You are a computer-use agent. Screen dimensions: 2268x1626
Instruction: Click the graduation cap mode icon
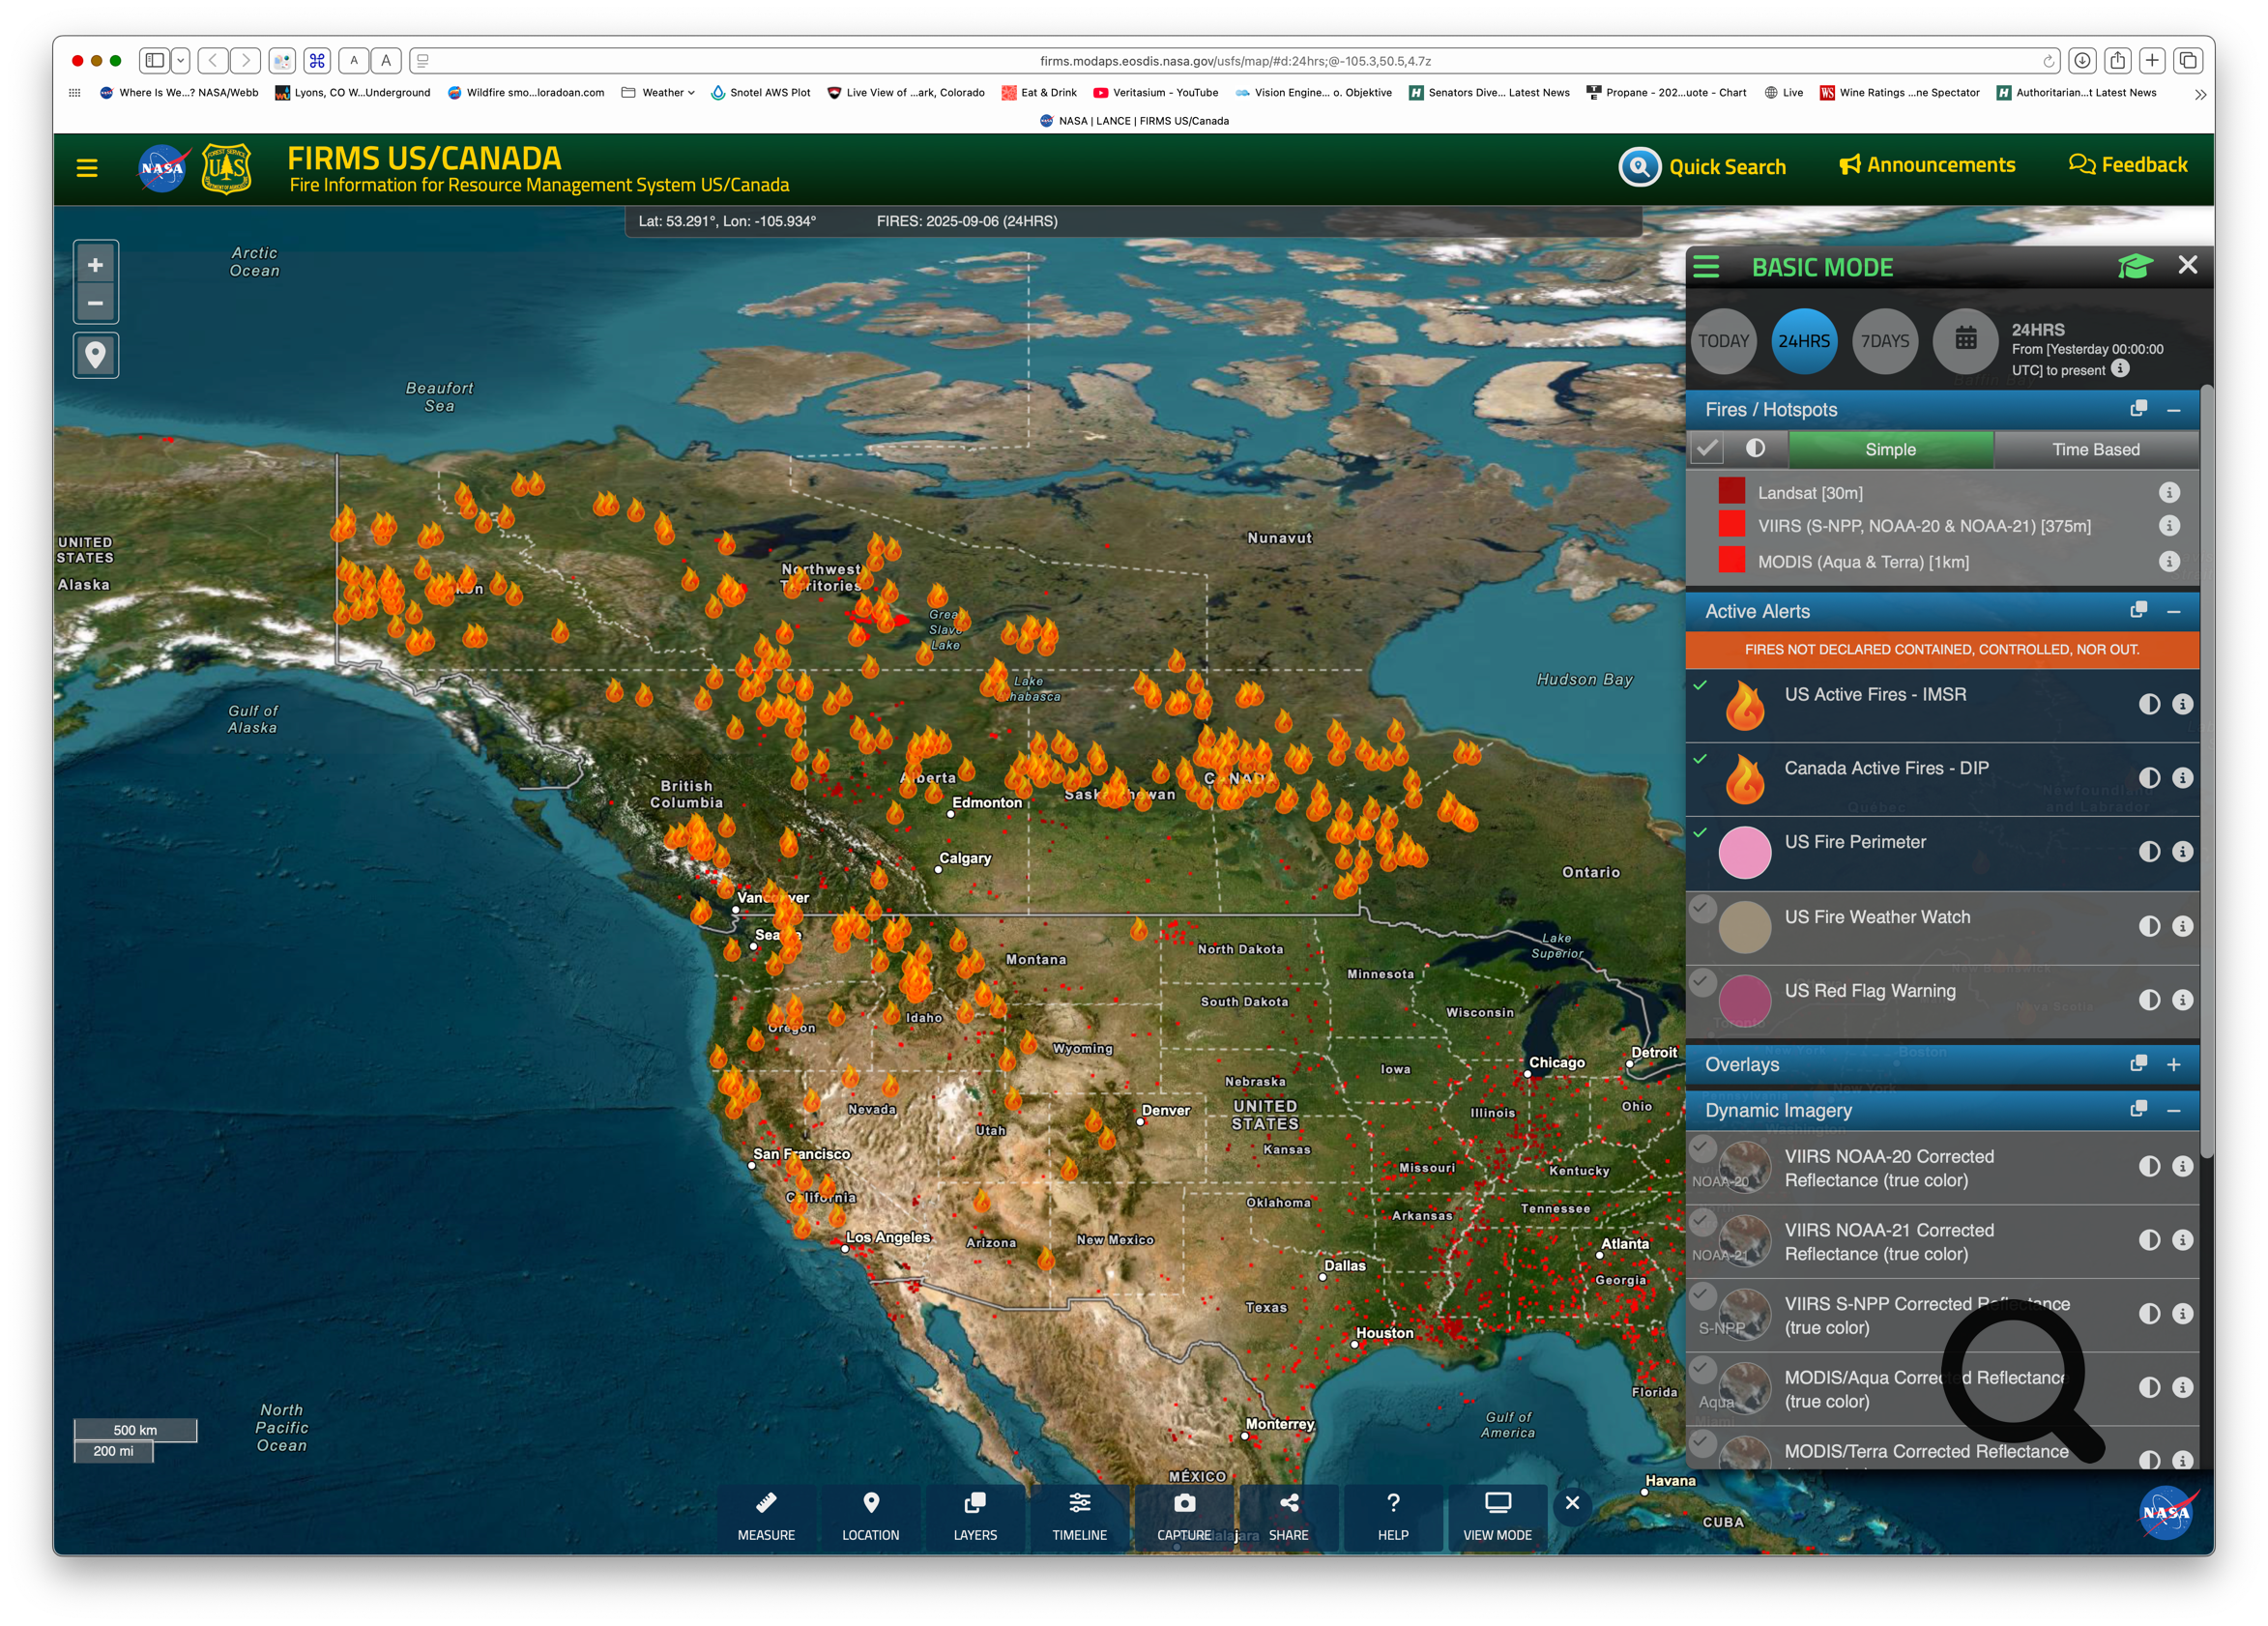tap(2134, 266)
